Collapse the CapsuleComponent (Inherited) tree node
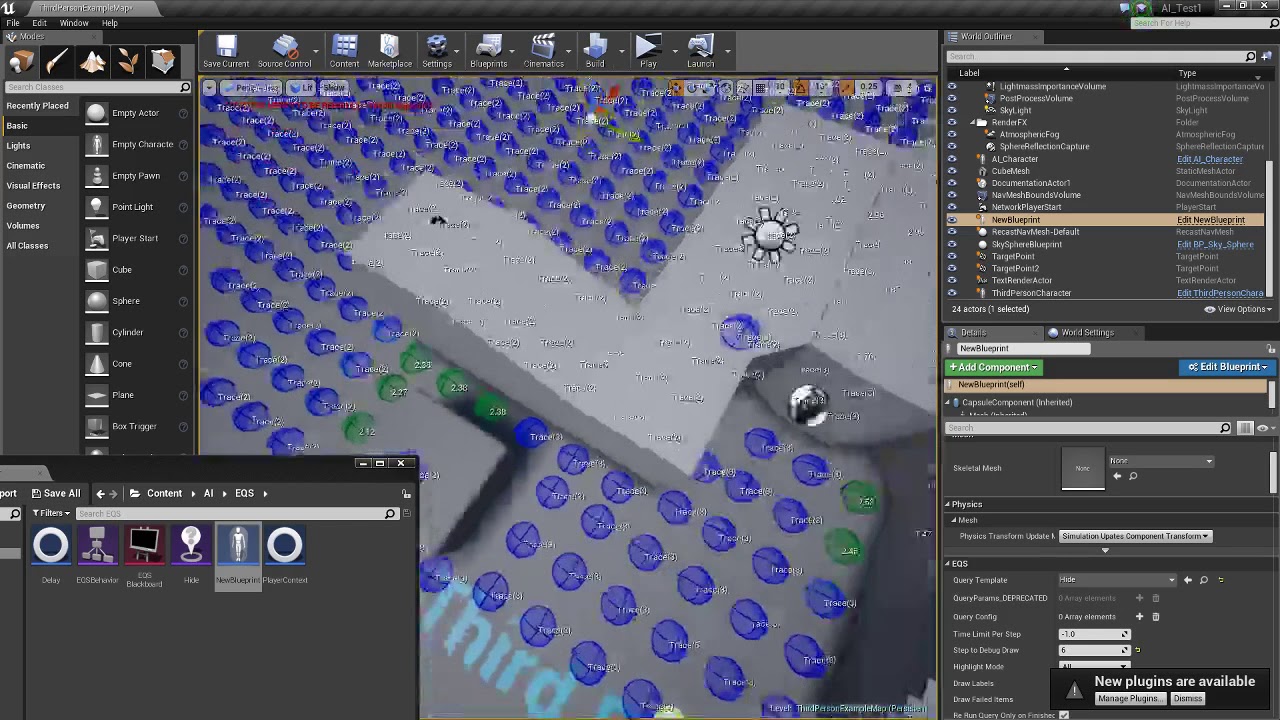The width and height of the screenshot is (1280, 720). (x=948, y=403)
